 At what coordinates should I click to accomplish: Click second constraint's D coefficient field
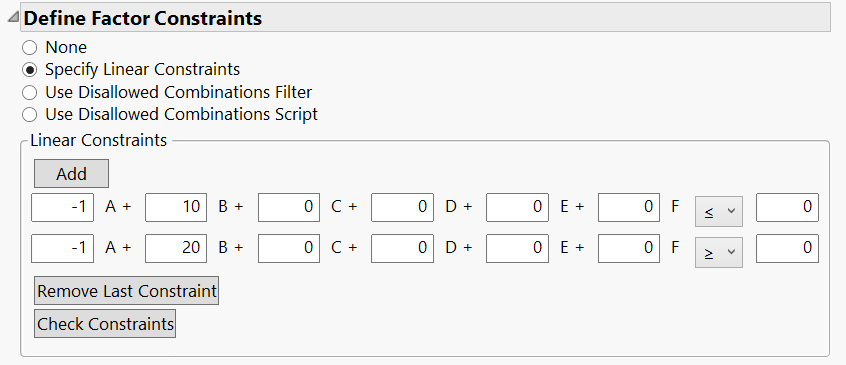(x=402, y=248)
